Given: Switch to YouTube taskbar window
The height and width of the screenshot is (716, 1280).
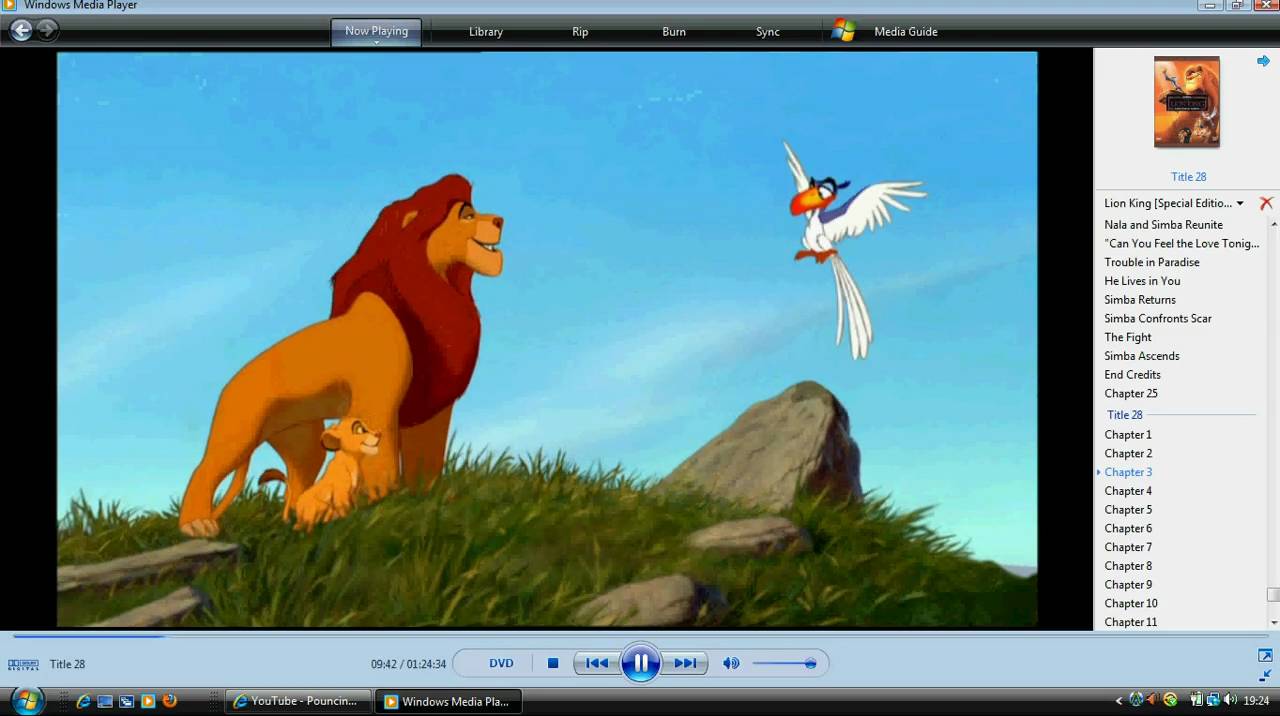Looking at the screenshot, I should coord(298,702).
